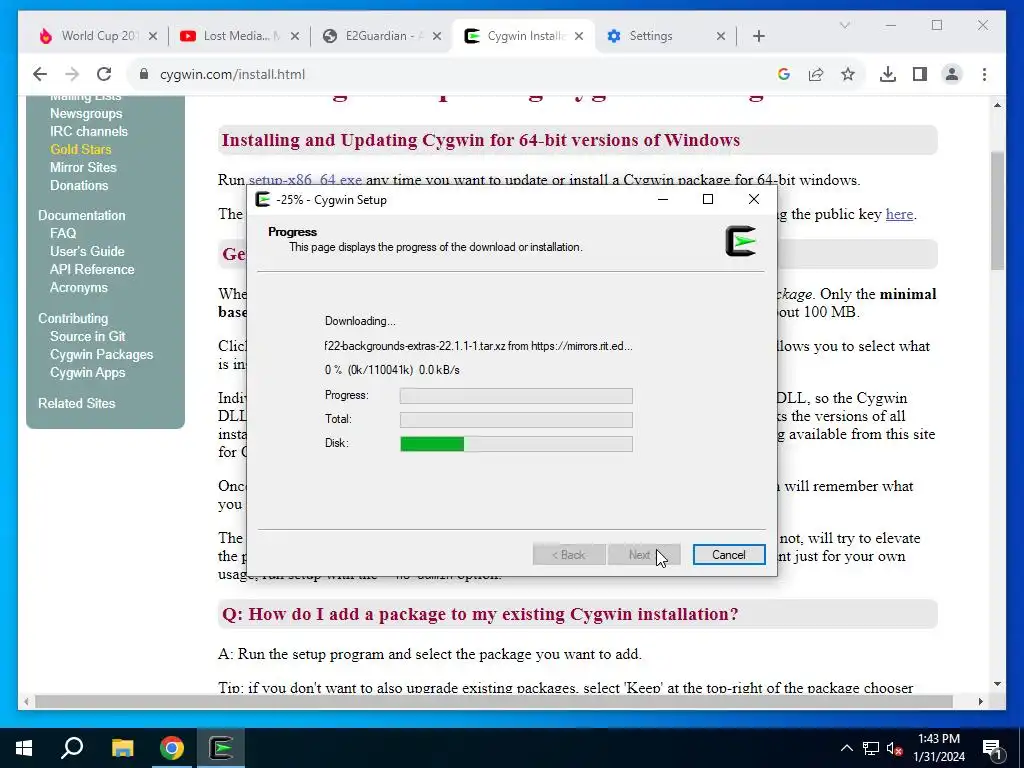Click the disabled Back button
Image resolution: width=1024 pixels, height=768 pixels.
[569, 554]
